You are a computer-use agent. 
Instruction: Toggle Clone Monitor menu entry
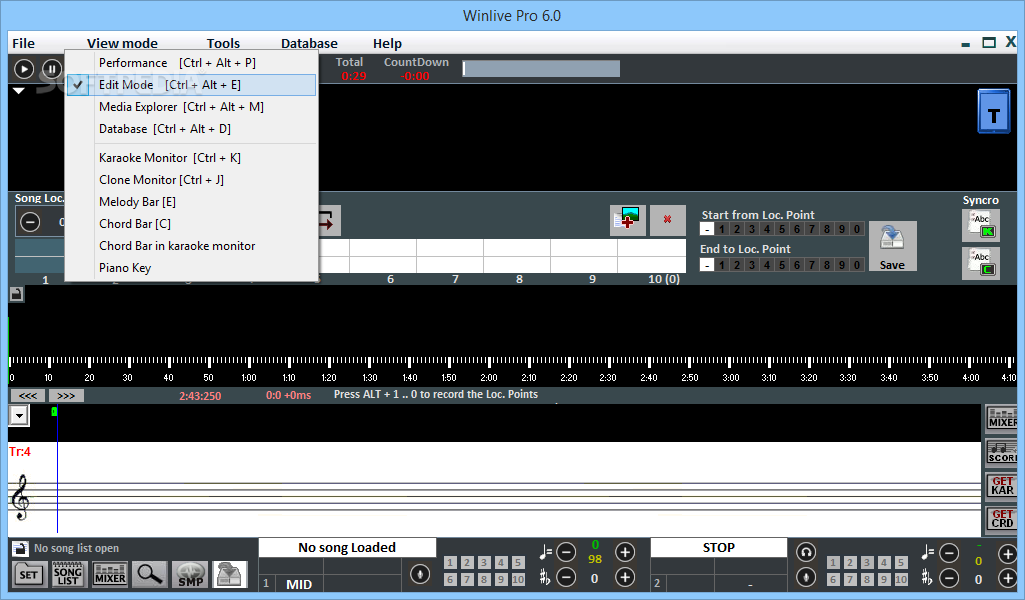(x=192, y=180)
